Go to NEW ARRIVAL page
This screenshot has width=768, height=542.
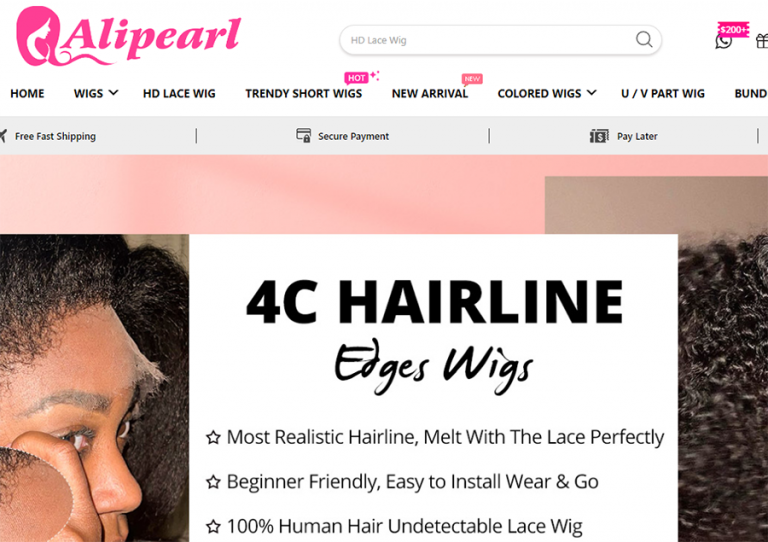430,94
